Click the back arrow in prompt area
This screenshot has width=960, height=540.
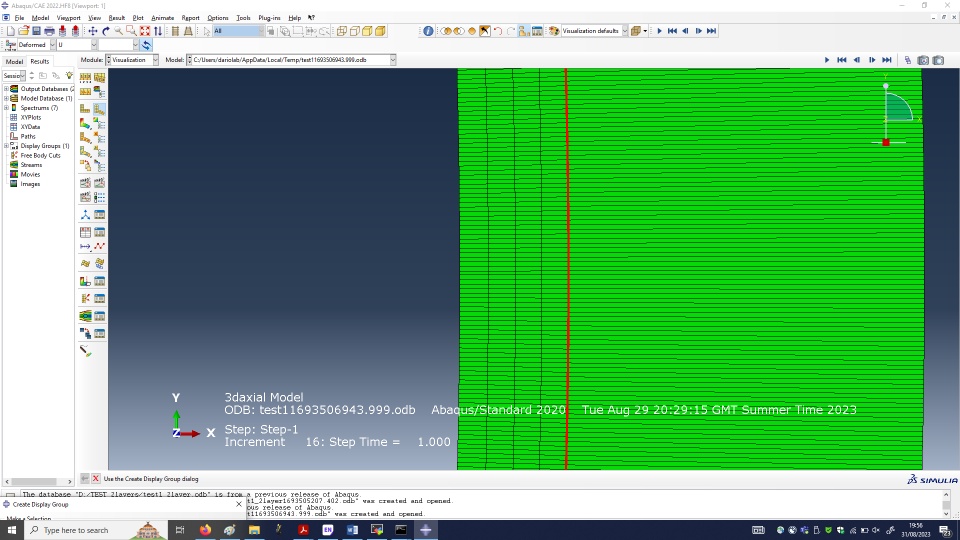pyautogui.click(x=84, y=479)
